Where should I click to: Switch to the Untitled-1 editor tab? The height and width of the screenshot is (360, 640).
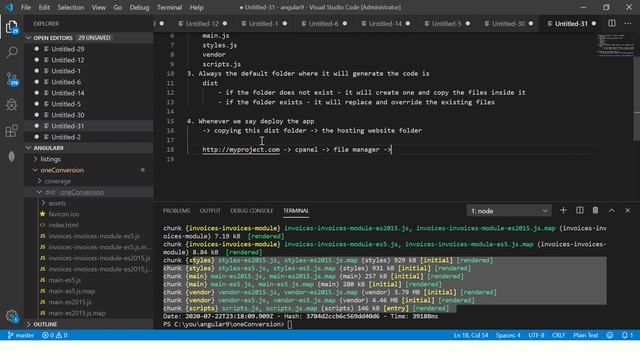pyautogui.click(x=264, y=24)
